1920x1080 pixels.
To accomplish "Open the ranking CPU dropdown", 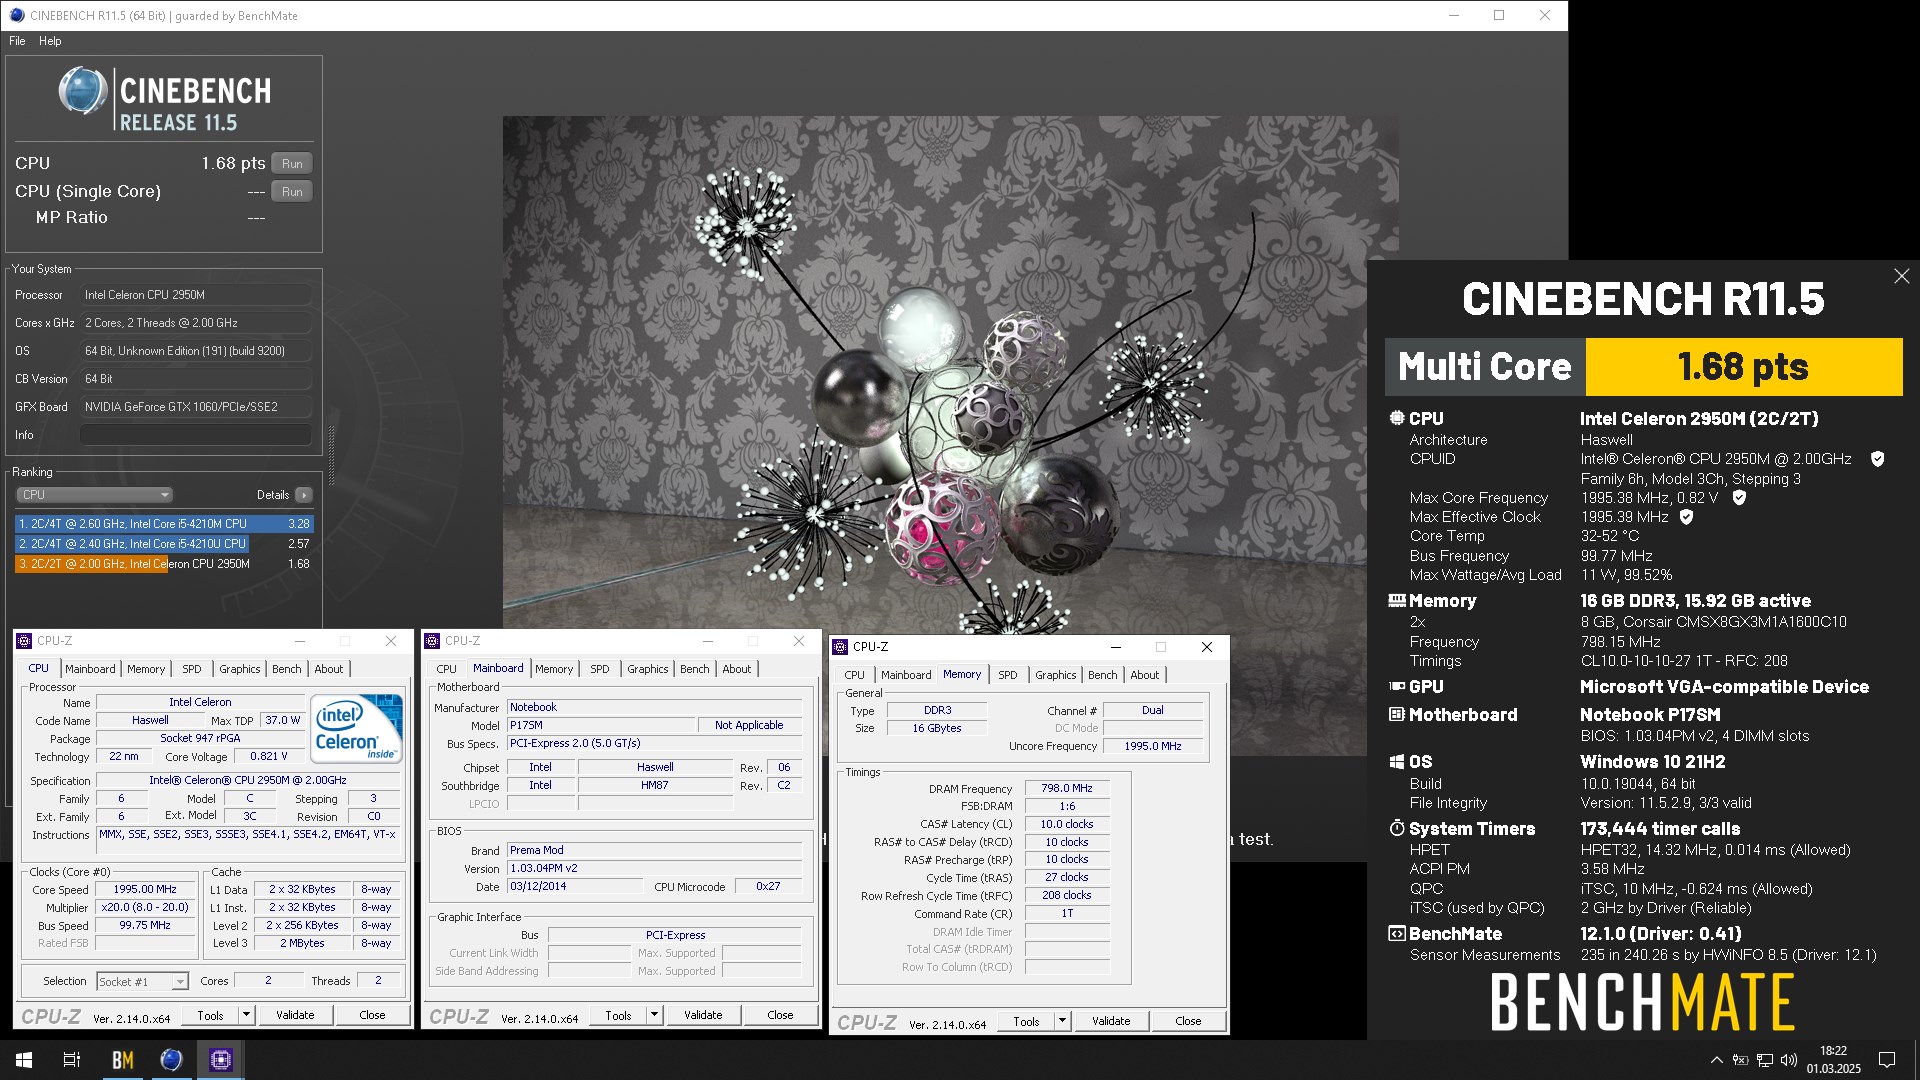I will pos(94,495).
